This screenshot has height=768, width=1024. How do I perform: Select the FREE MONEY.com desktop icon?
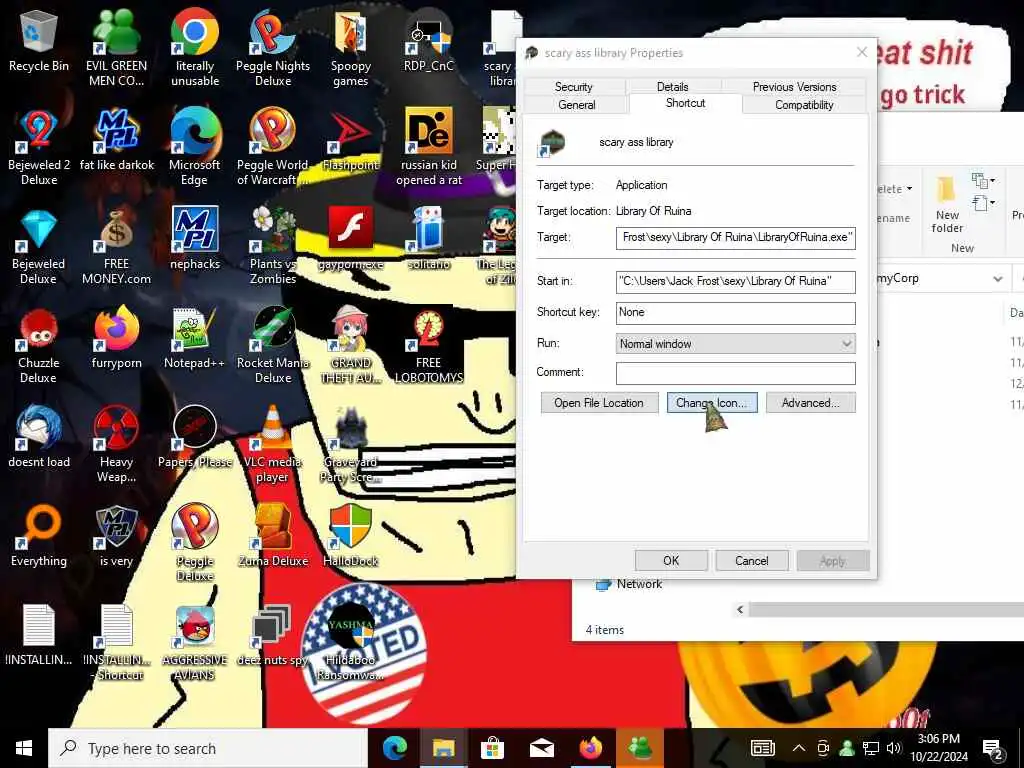click(x=116, y=247)
